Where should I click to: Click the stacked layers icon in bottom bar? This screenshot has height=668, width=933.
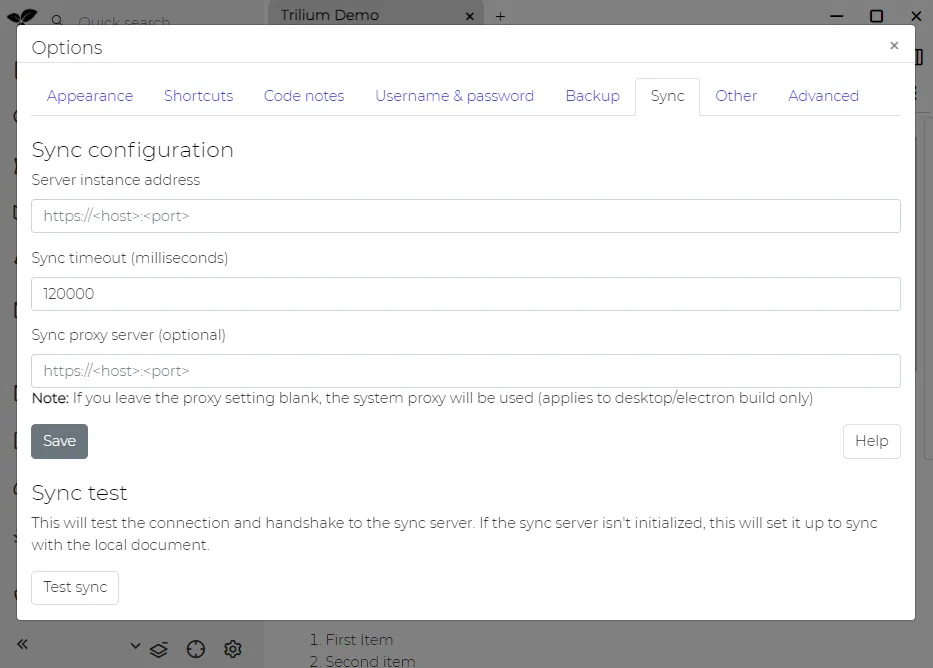[x=159, y=649]
